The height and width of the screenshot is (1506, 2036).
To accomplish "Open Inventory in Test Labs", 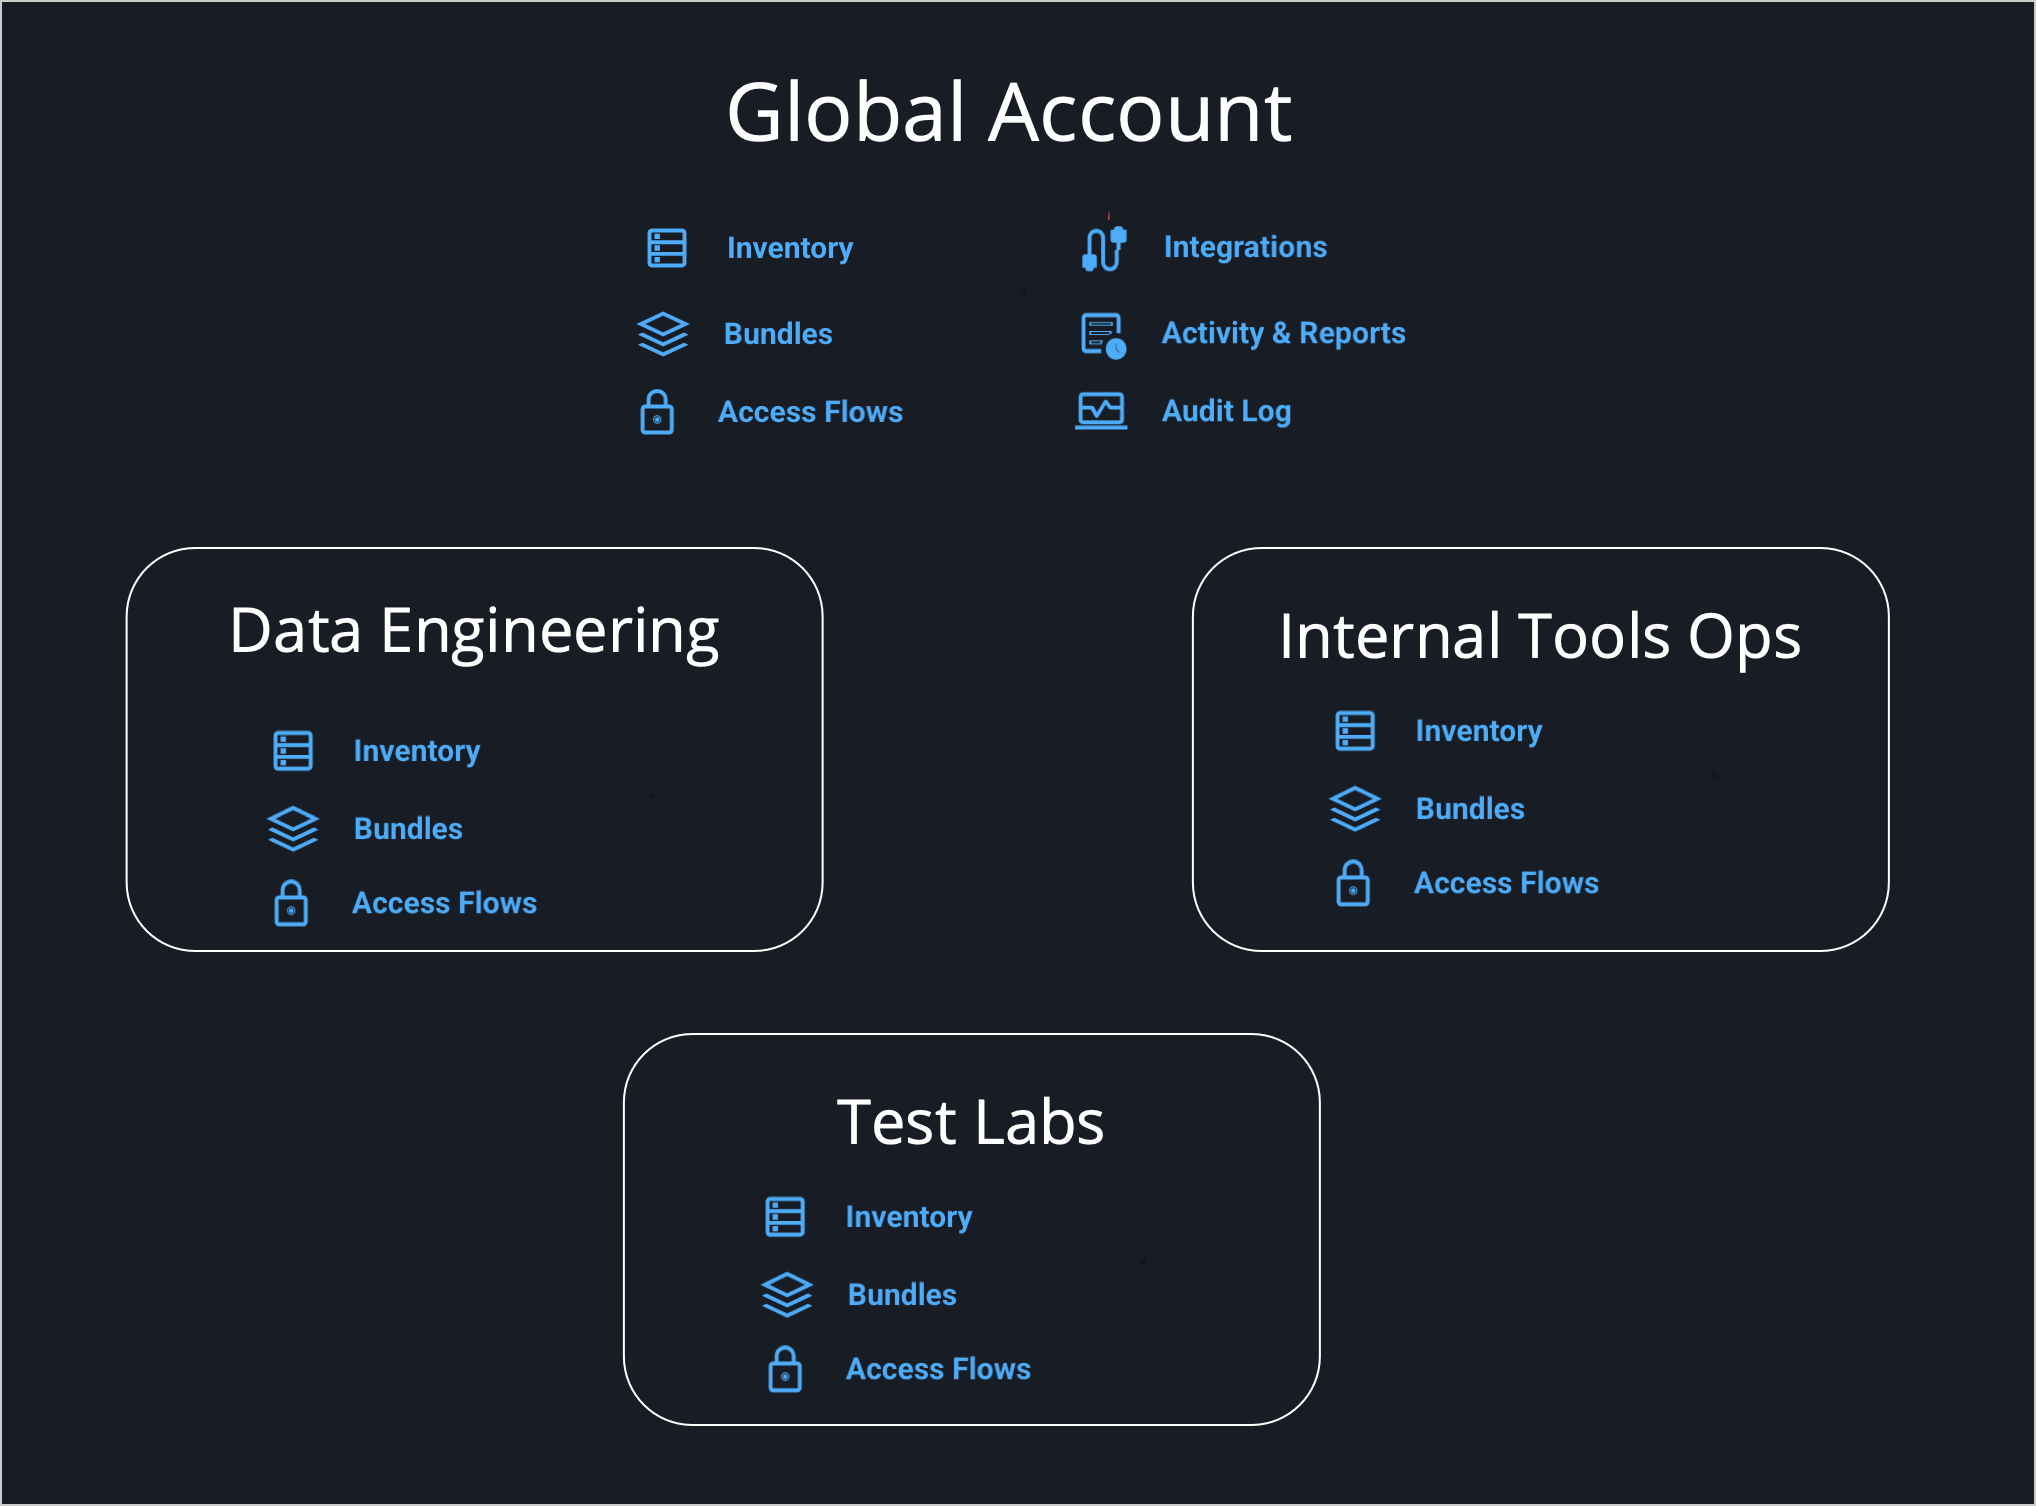I will point(908,1217).
